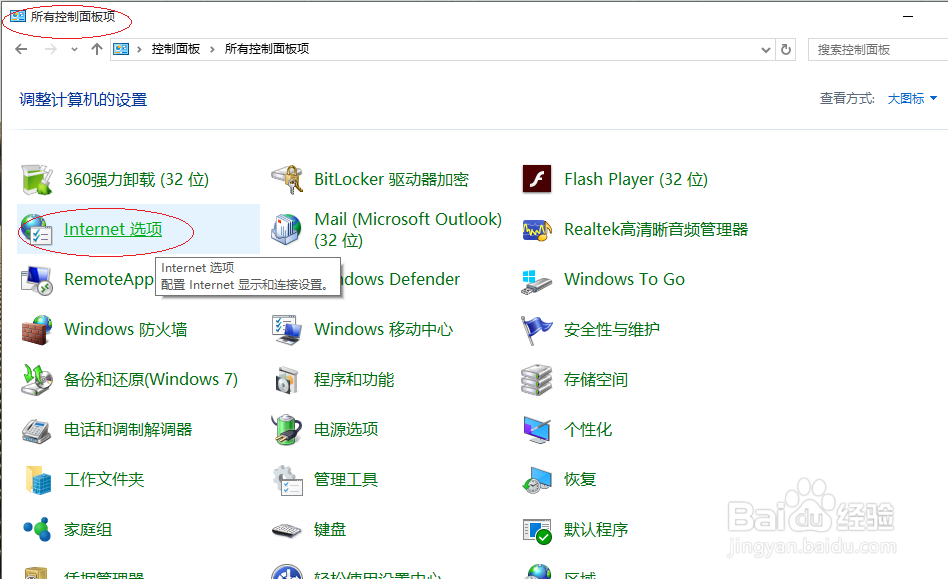Open the 存储空间 stacked drives icon
This screenshot has height=579, width=948.
537,380
